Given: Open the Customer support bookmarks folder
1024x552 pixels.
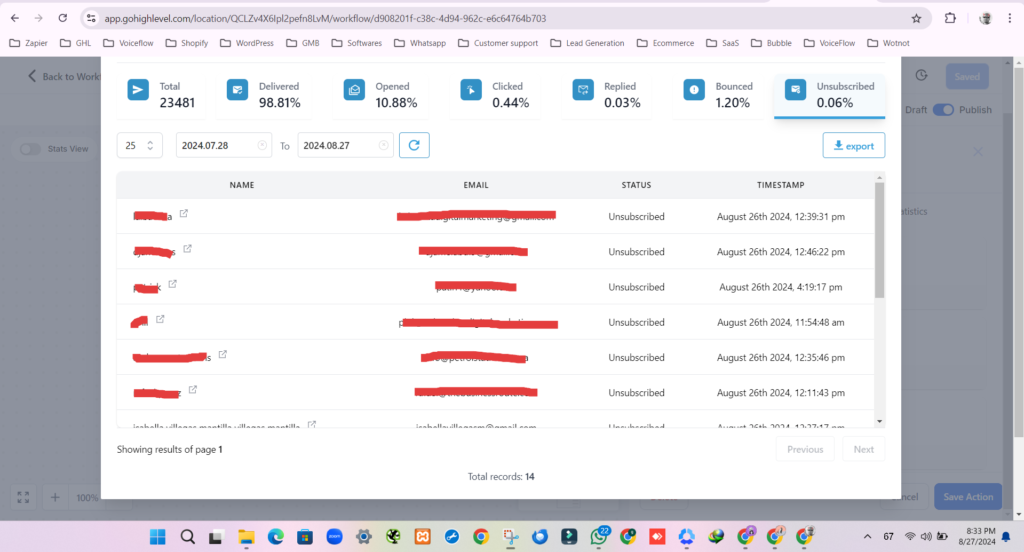Looking at the screenshot, I should [498, 43].
